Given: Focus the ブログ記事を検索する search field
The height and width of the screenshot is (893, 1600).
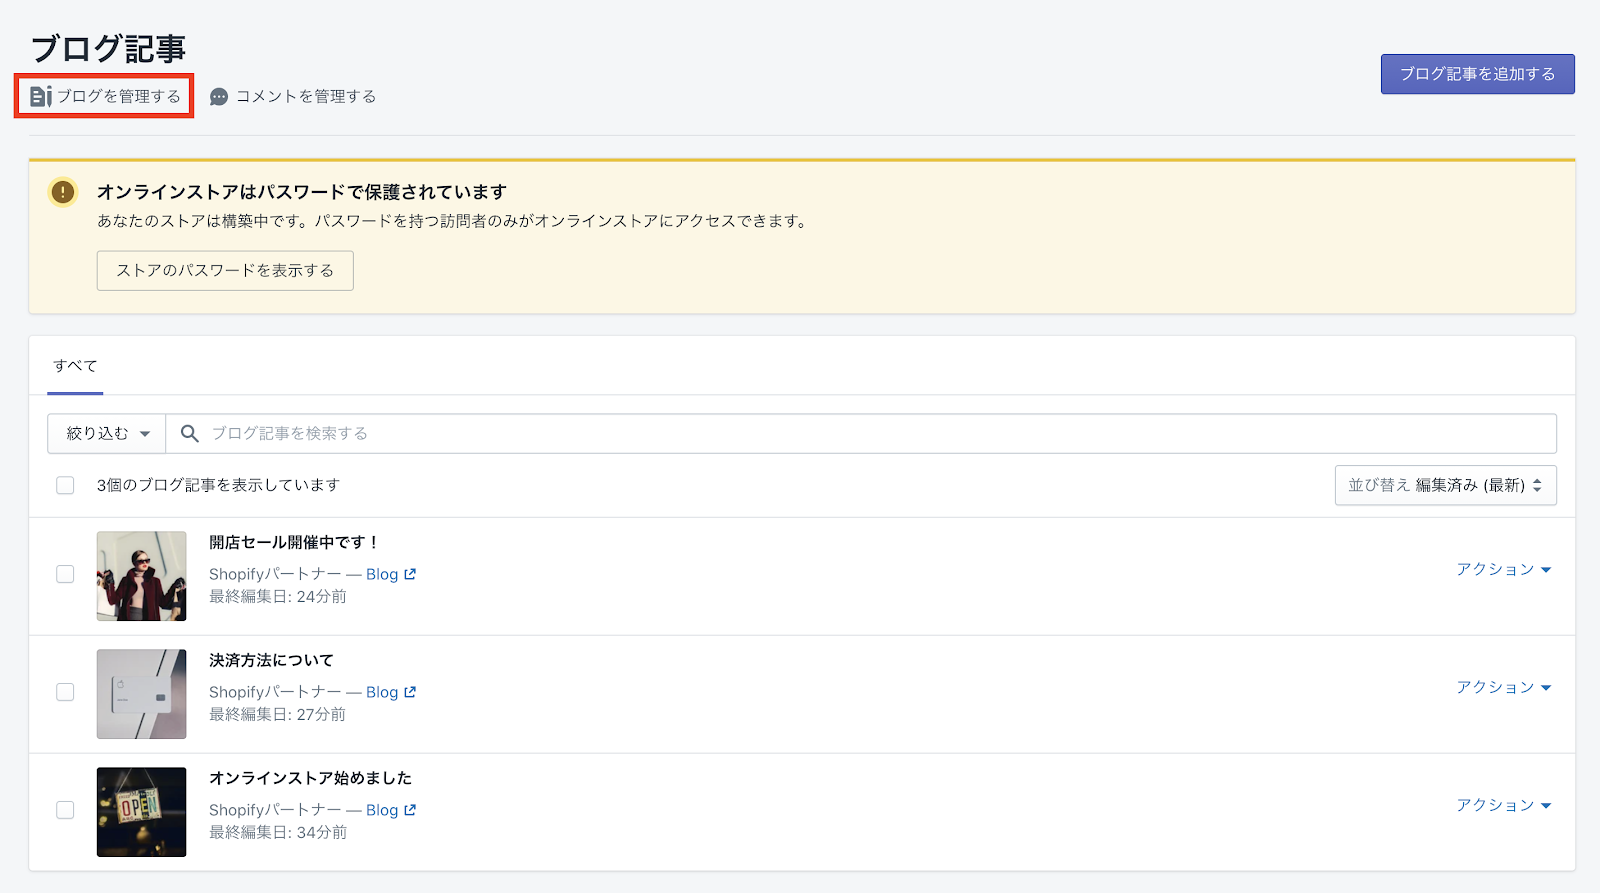Looking at the screenshot, I should (870, 433).
